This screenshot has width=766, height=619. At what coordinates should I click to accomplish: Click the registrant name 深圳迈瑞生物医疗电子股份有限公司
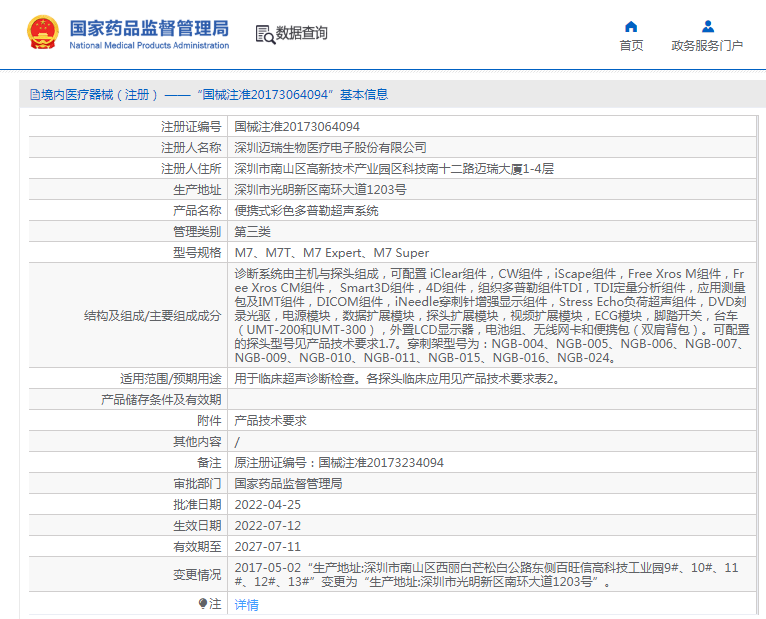[x=330, y=148]
